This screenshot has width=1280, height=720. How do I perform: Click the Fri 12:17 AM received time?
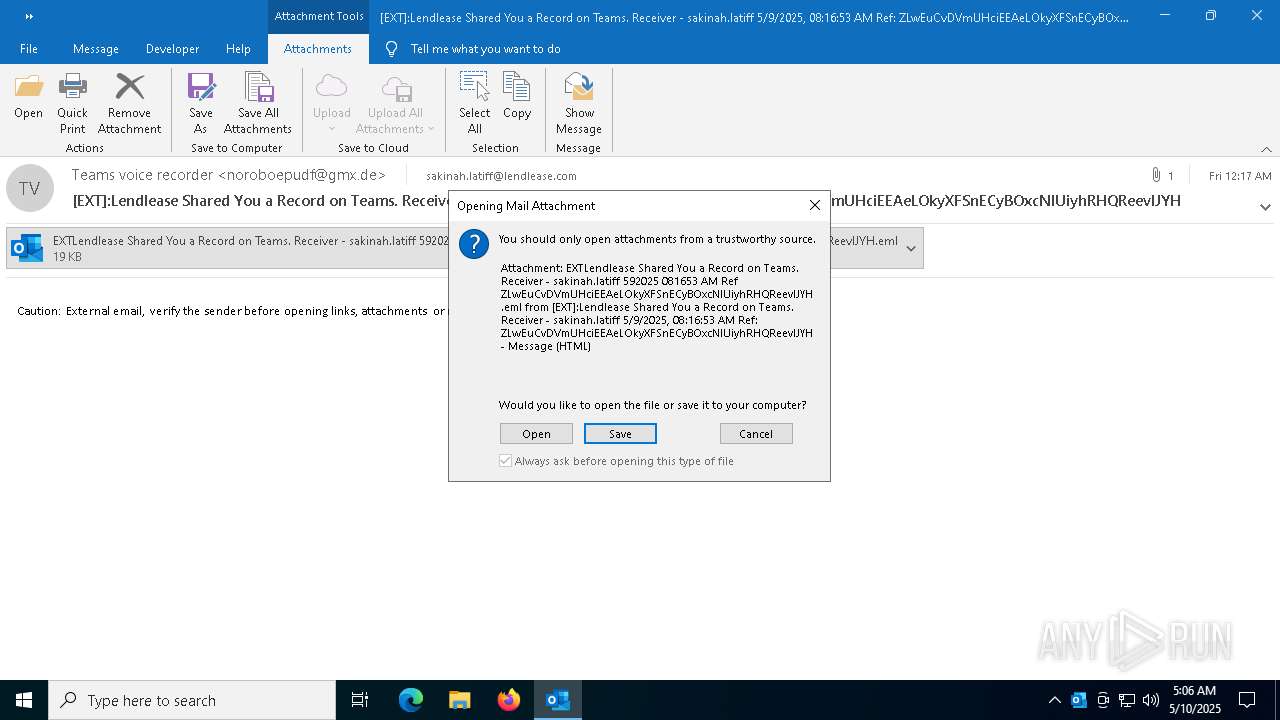coord(1240,176)
